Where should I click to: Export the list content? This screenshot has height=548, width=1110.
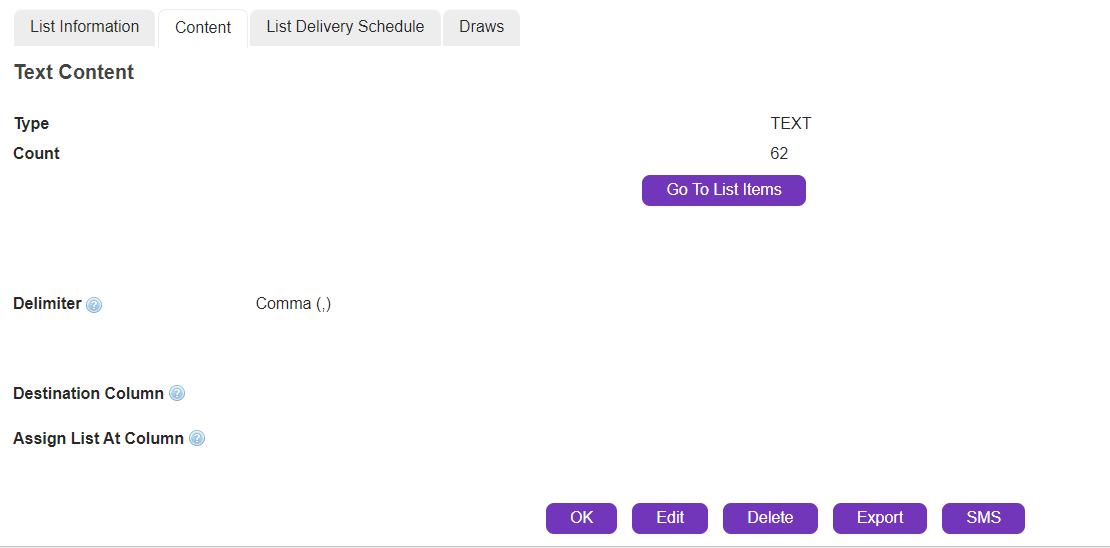pos(880,518)
